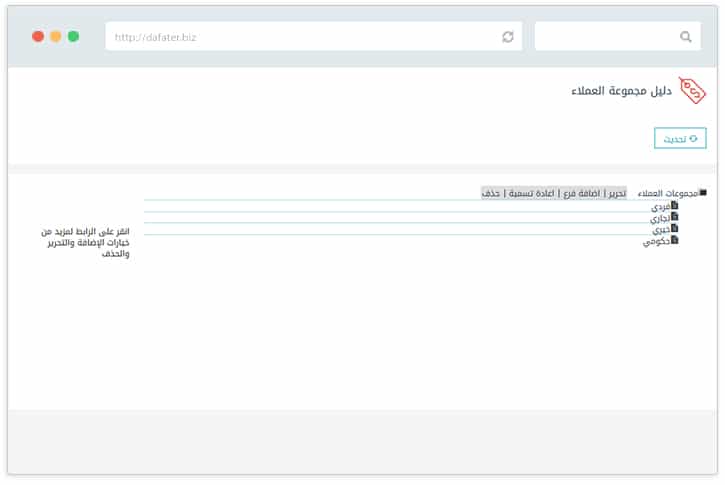The image size is (725, 485).
Task: Click the red tag icon beside page title
Action: pos(692,90)
